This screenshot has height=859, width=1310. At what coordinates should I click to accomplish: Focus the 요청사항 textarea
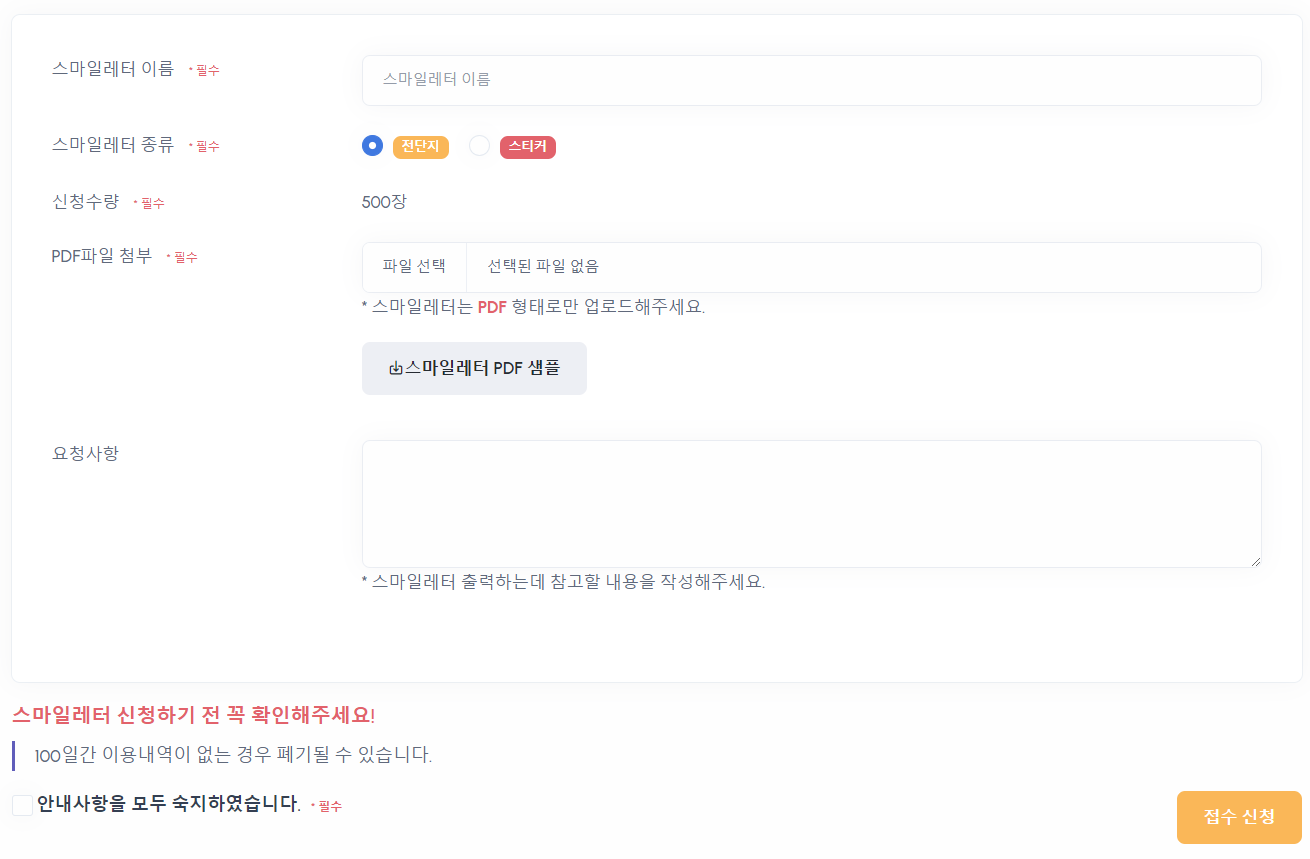[811, 503]
